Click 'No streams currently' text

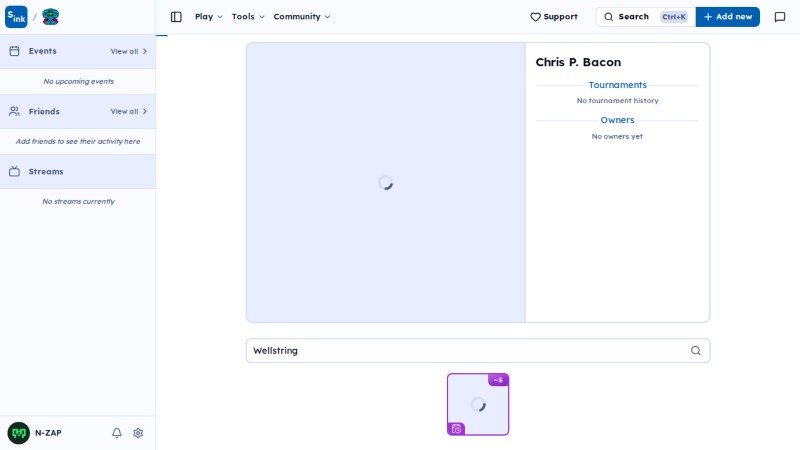79,202
